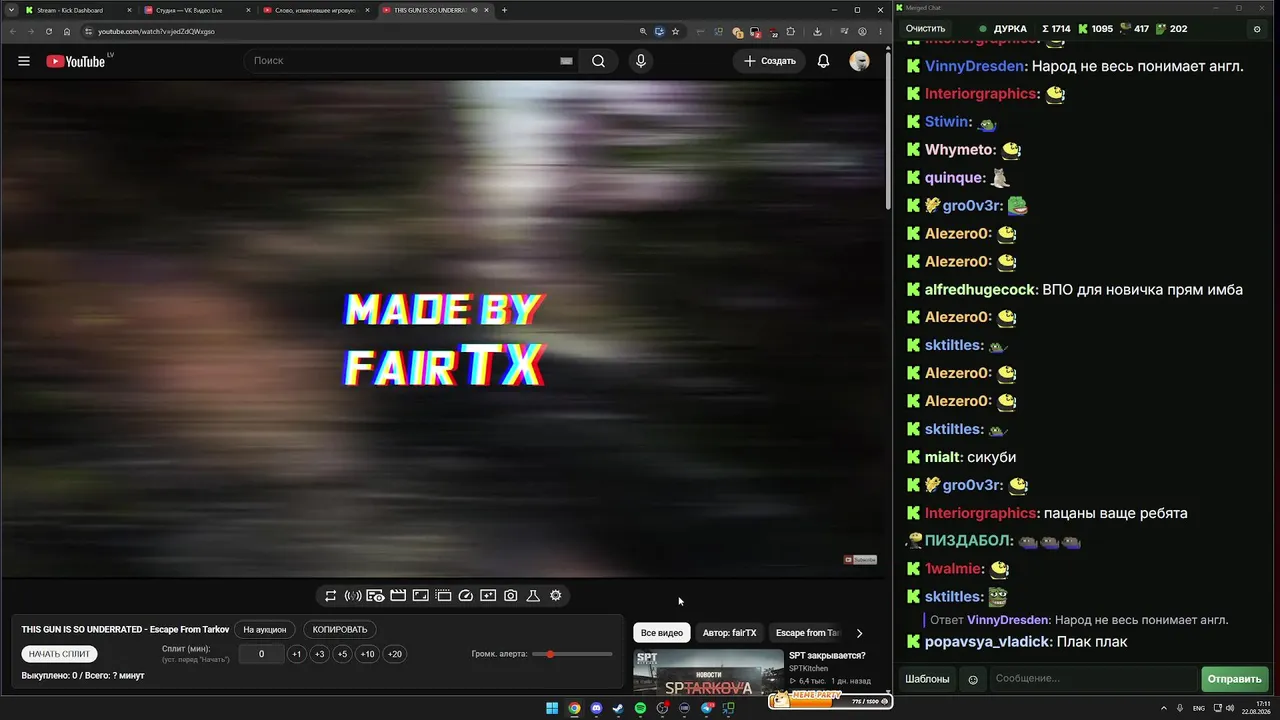1280x720 pixels.
Task: Open settings gear in player toolbar
Action: pos(556,596)
